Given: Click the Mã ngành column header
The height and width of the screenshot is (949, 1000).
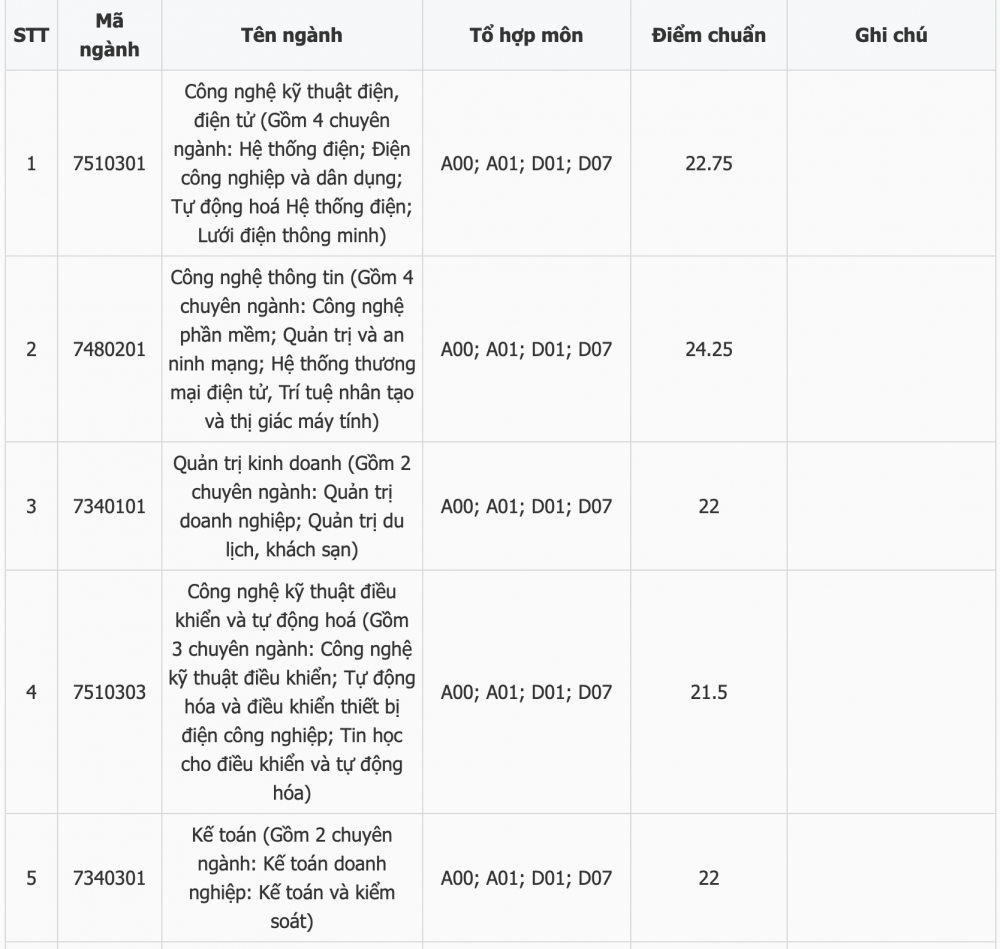Looking at the screenshot, I should [x=110, y=35].
